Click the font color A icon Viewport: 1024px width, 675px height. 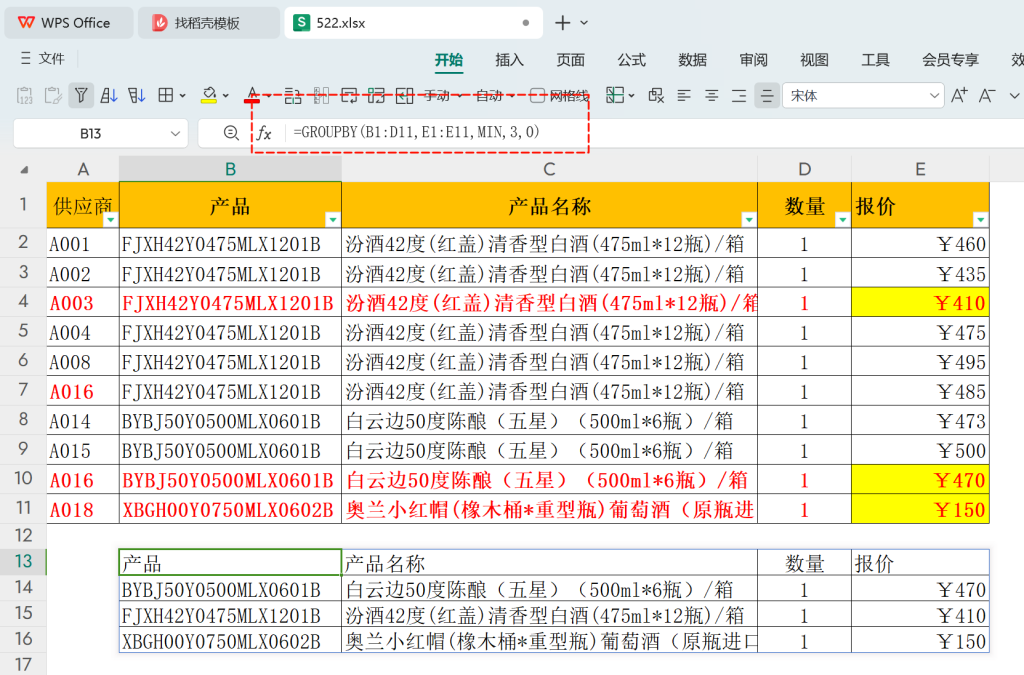point(253,96)
